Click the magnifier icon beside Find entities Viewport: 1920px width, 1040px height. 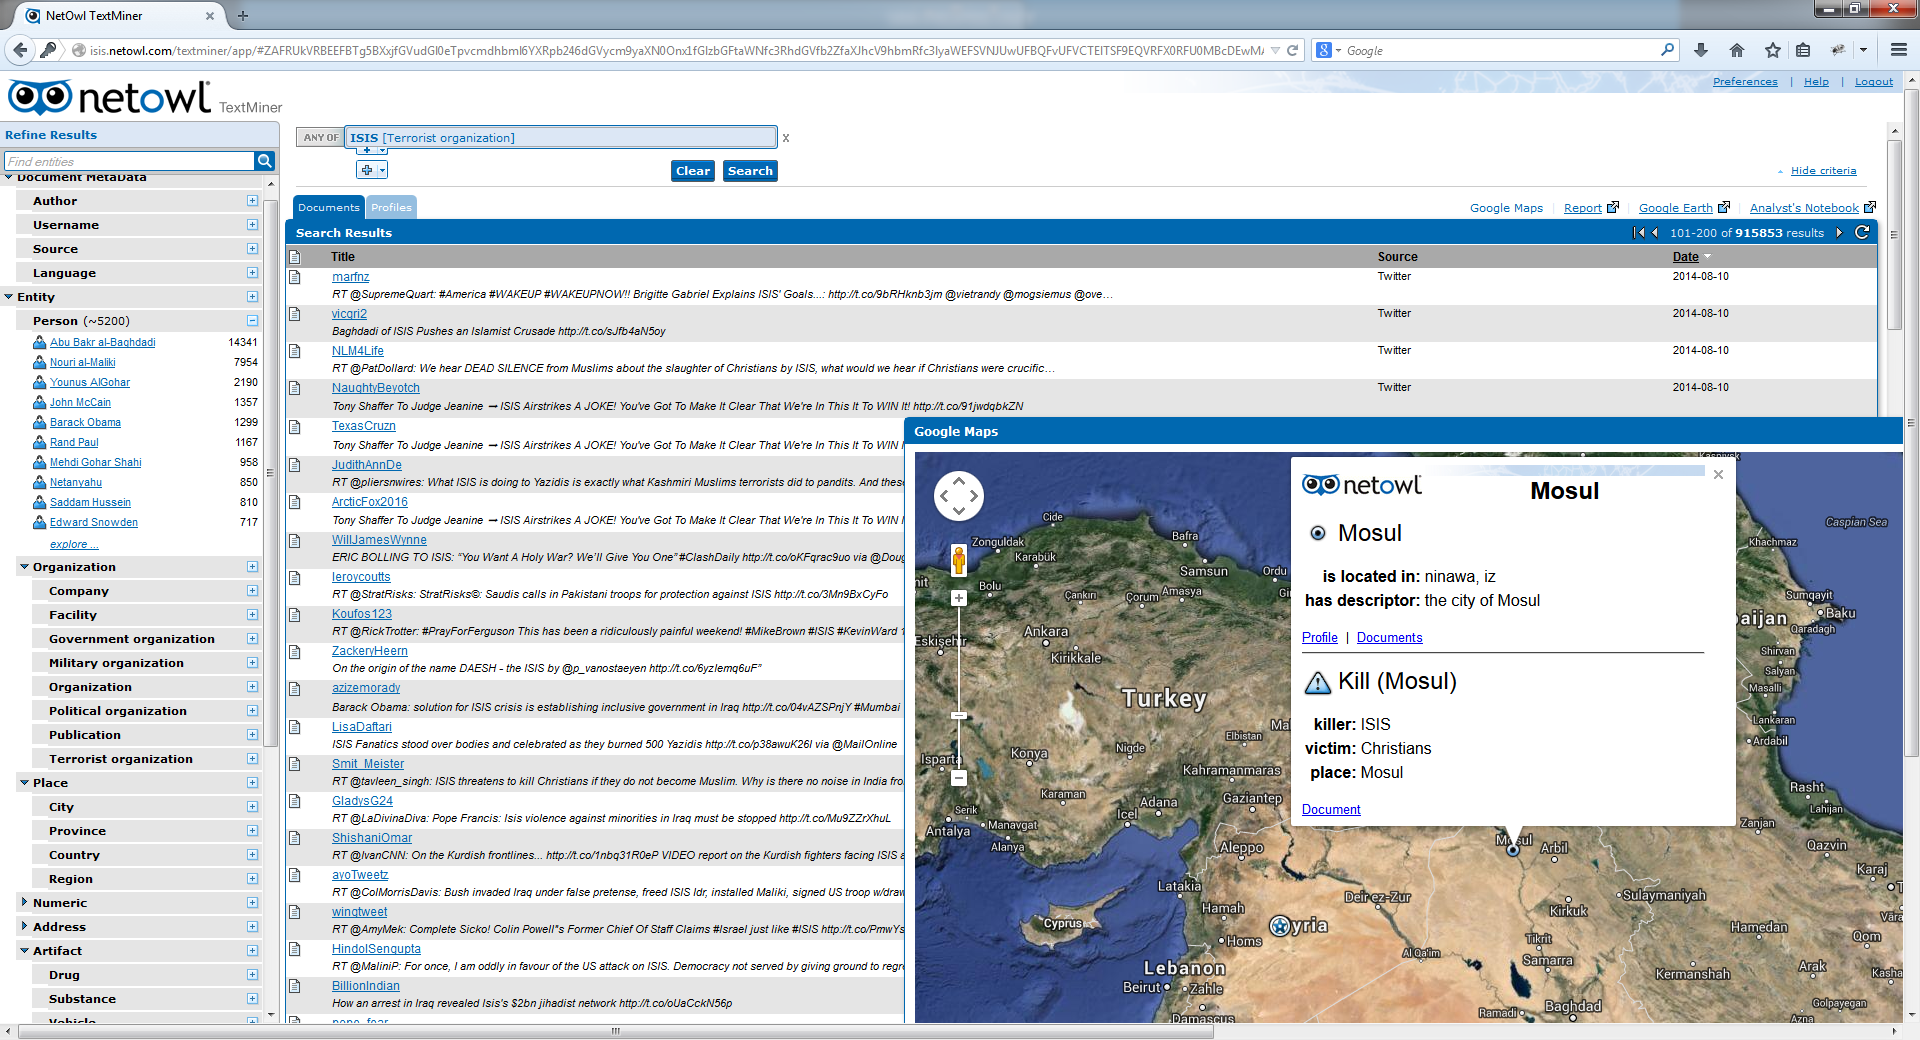pos(264,161)
